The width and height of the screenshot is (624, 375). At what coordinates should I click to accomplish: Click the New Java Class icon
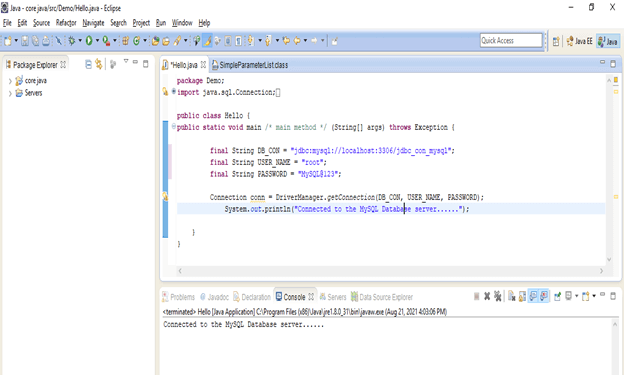pos(136,41)
